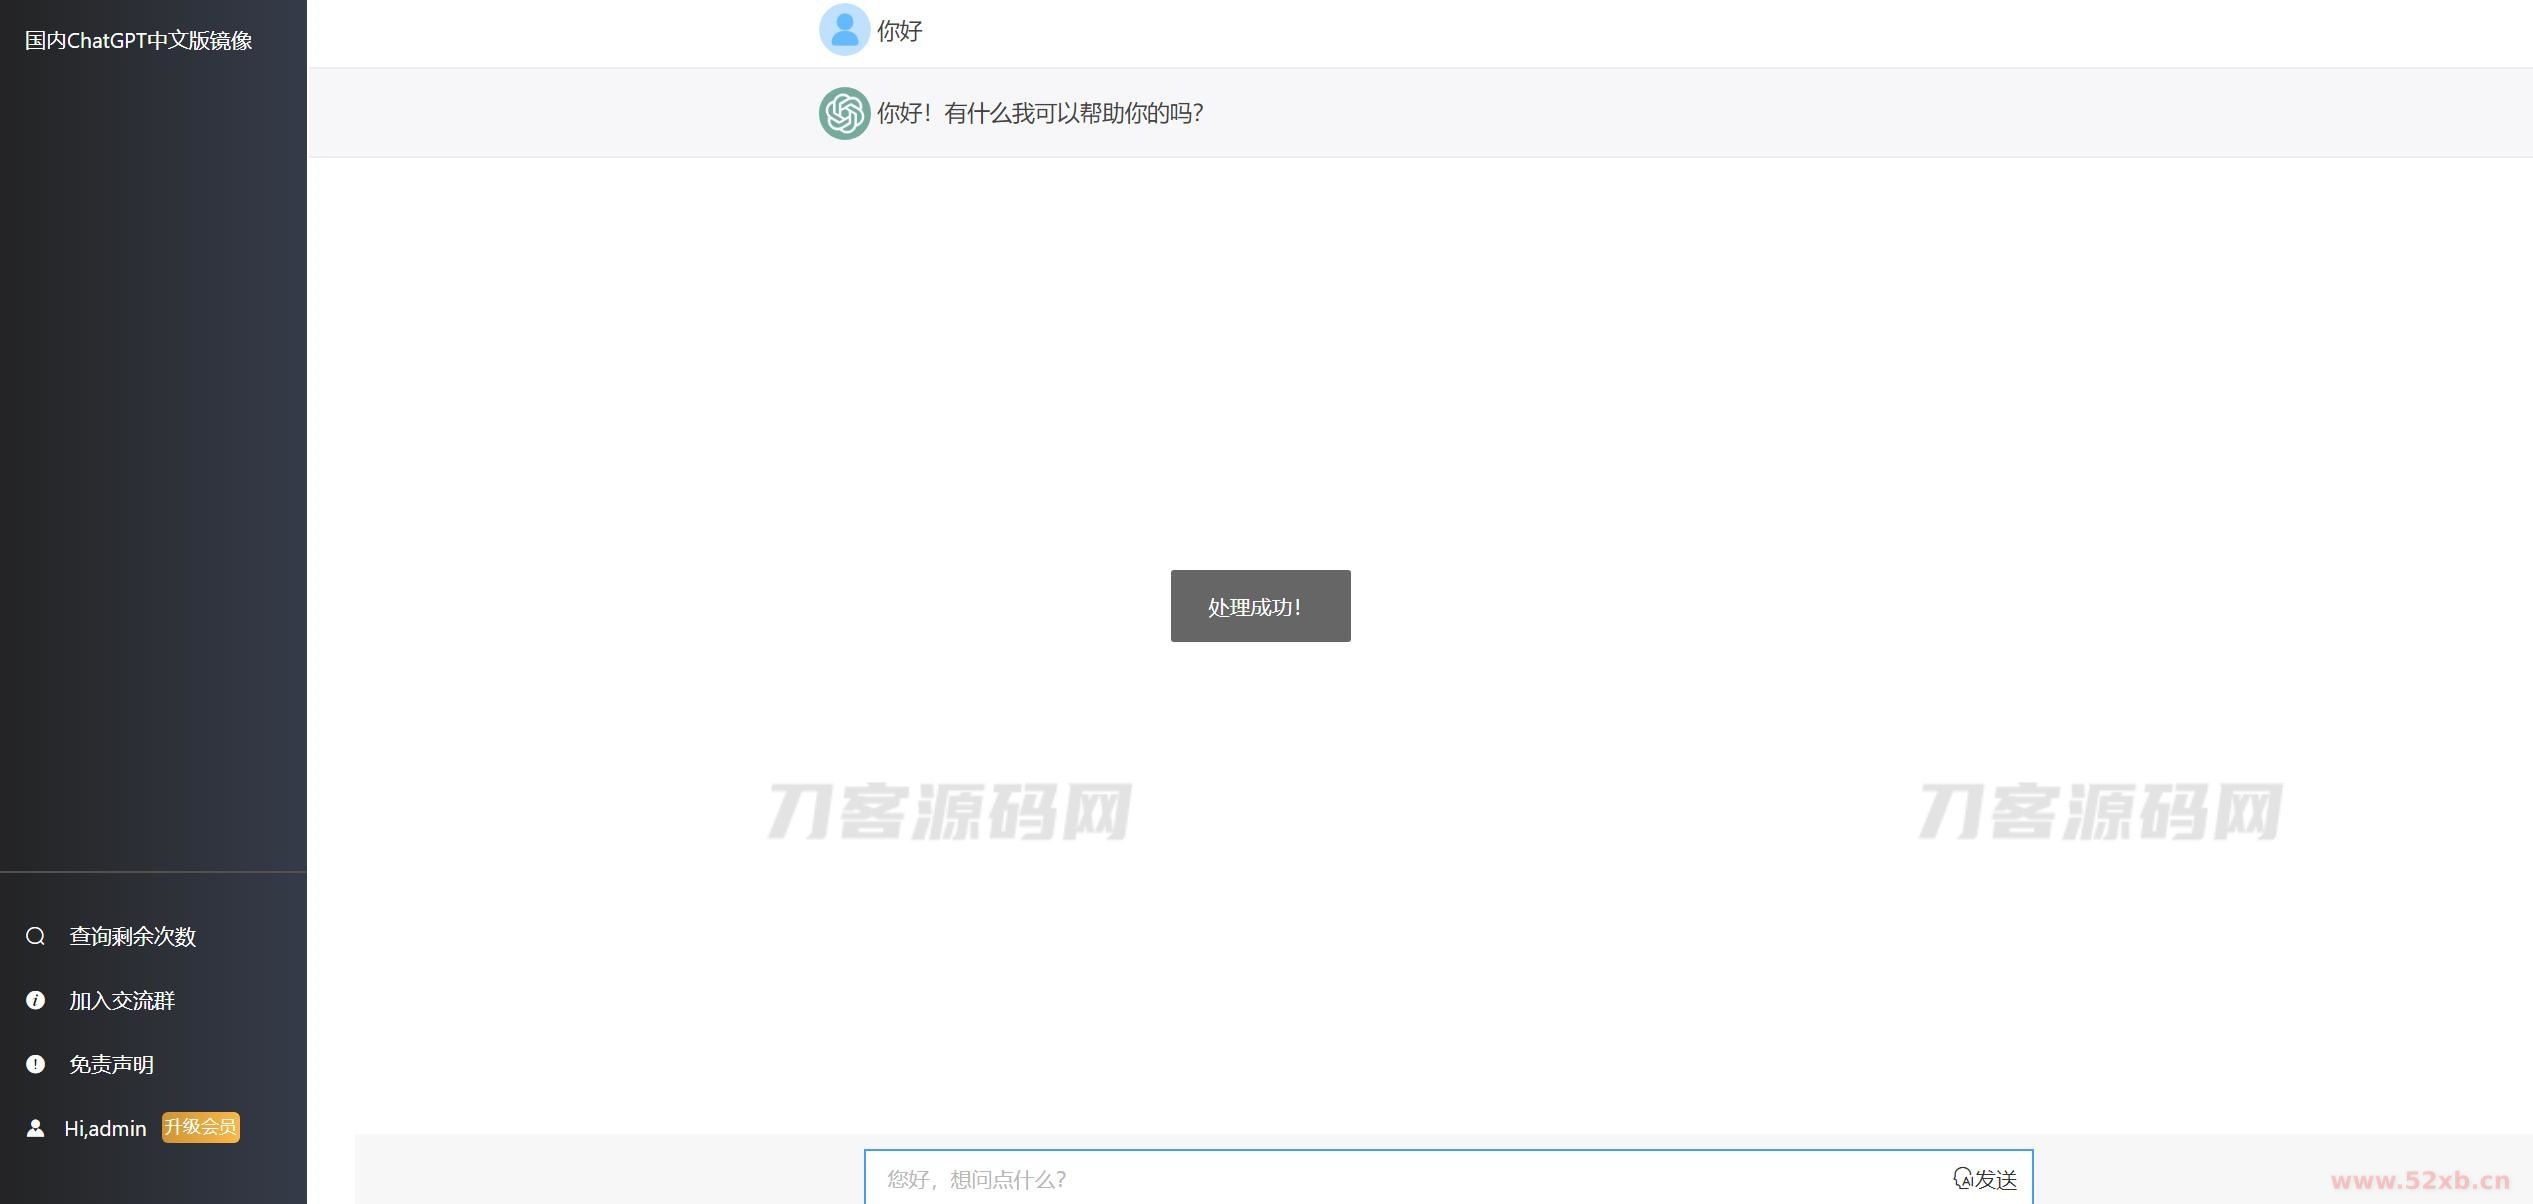The width and height of the screenshot is (2533, 1204).
Task: Click the magnifier icon for remaining count query
Action: [x=35, y=936]
